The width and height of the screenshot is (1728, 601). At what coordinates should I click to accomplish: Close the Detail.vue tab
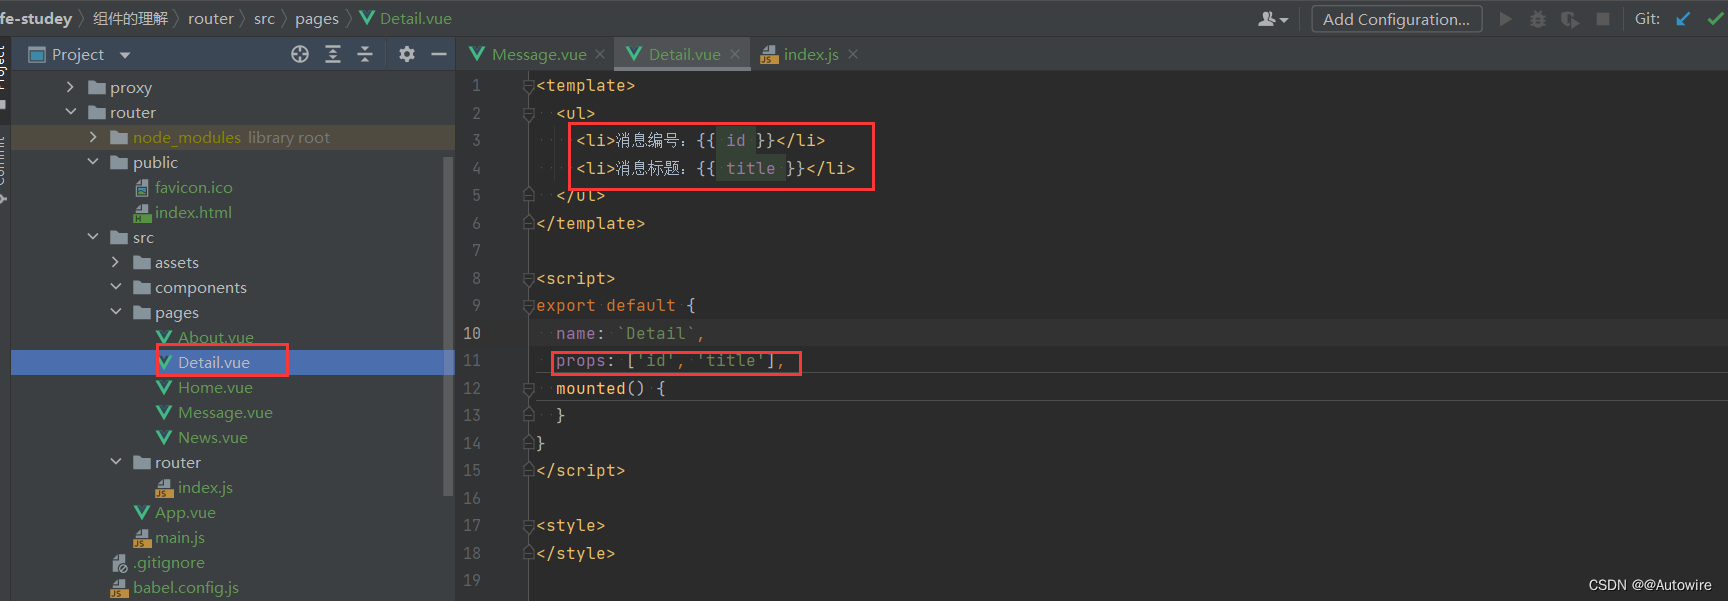click(735, 54)
